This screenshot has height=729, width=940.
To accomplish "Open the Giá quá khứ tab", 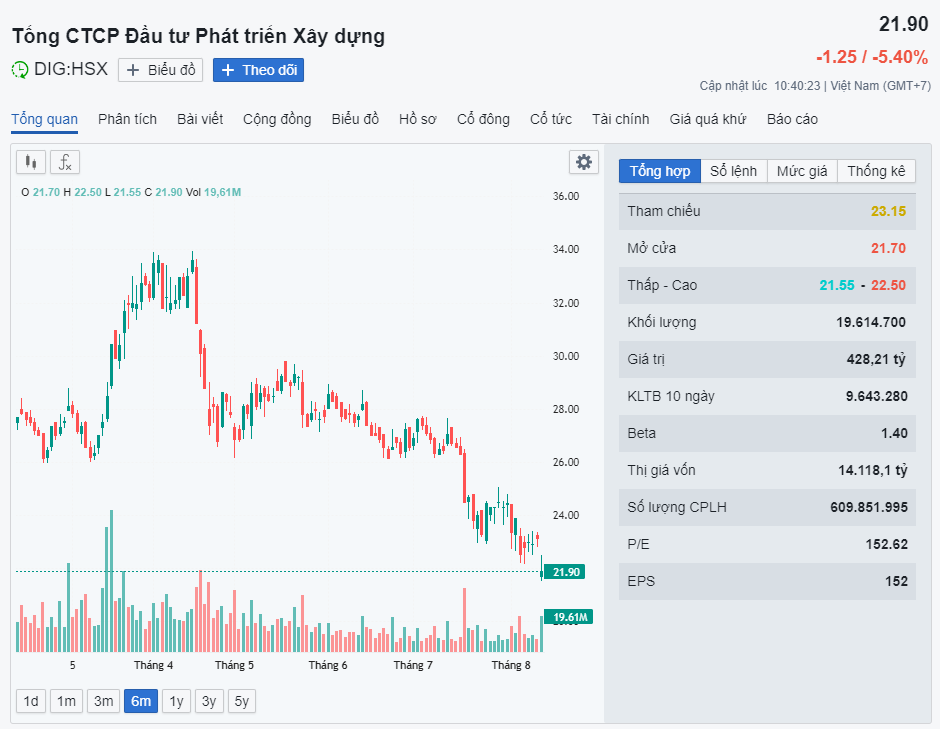I will pyautogui.click(x=708, y=119).
